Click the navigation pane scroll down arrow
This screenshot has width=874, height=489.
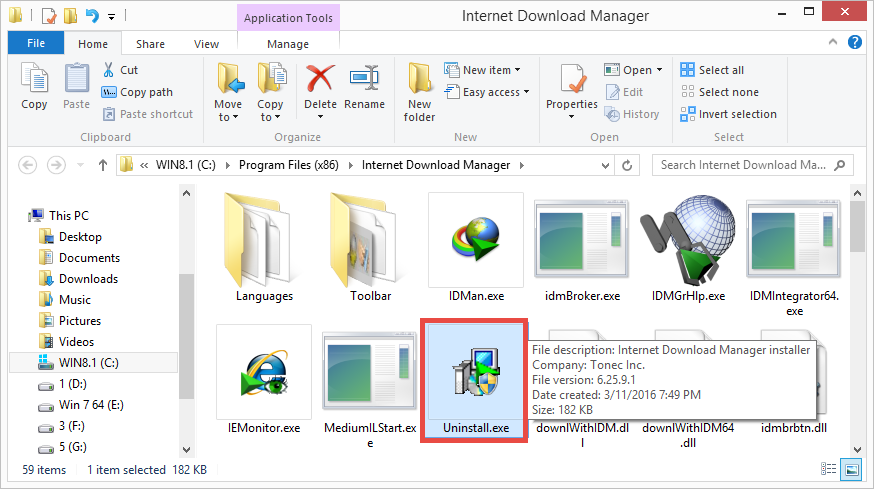186,449
